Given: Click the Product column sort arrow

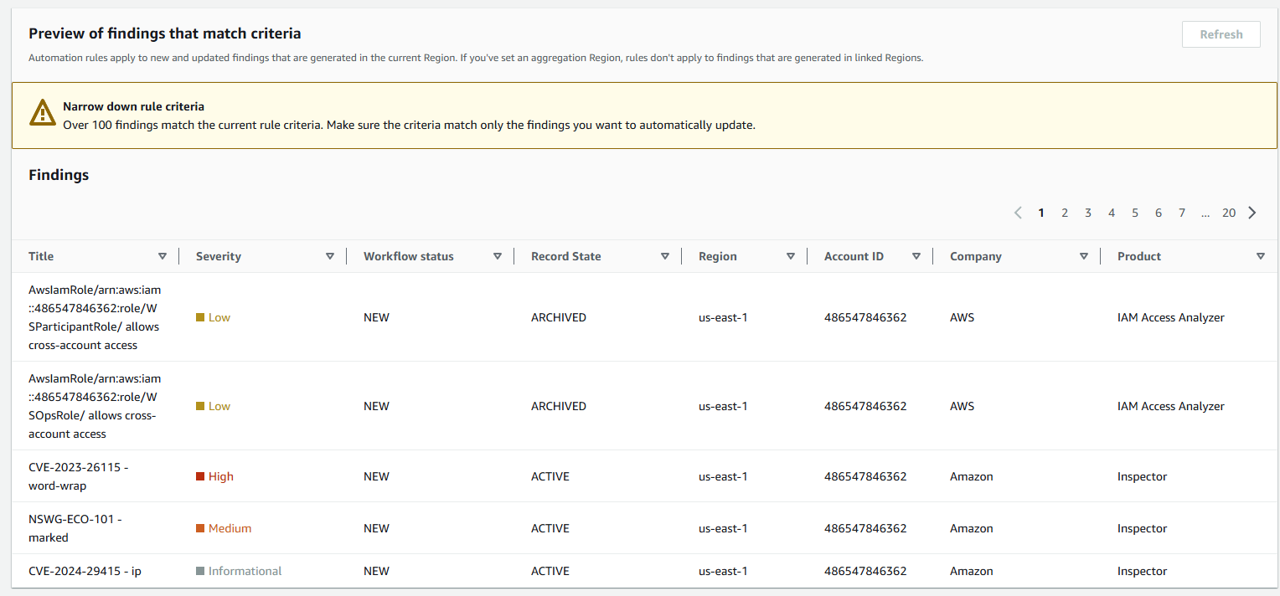Looking at the screenshot, I should (1260, 257).
